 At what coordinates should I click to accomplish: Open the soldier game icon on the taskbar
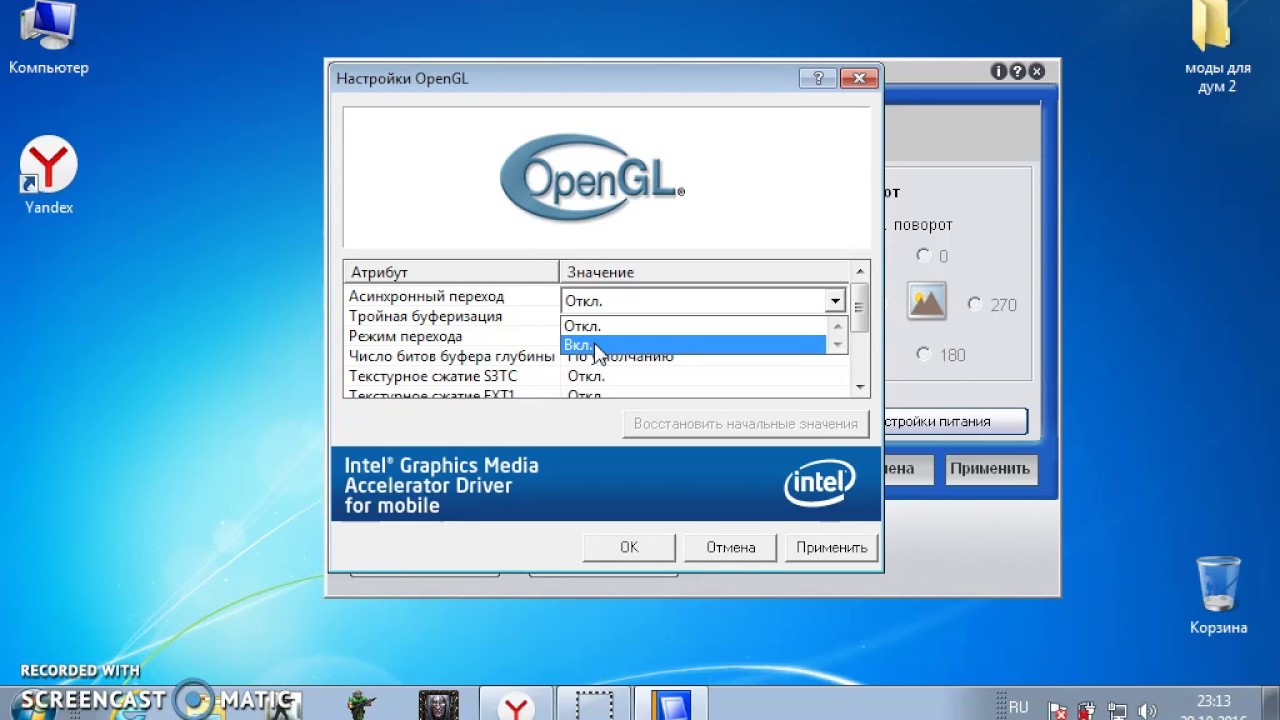[359, 705]
